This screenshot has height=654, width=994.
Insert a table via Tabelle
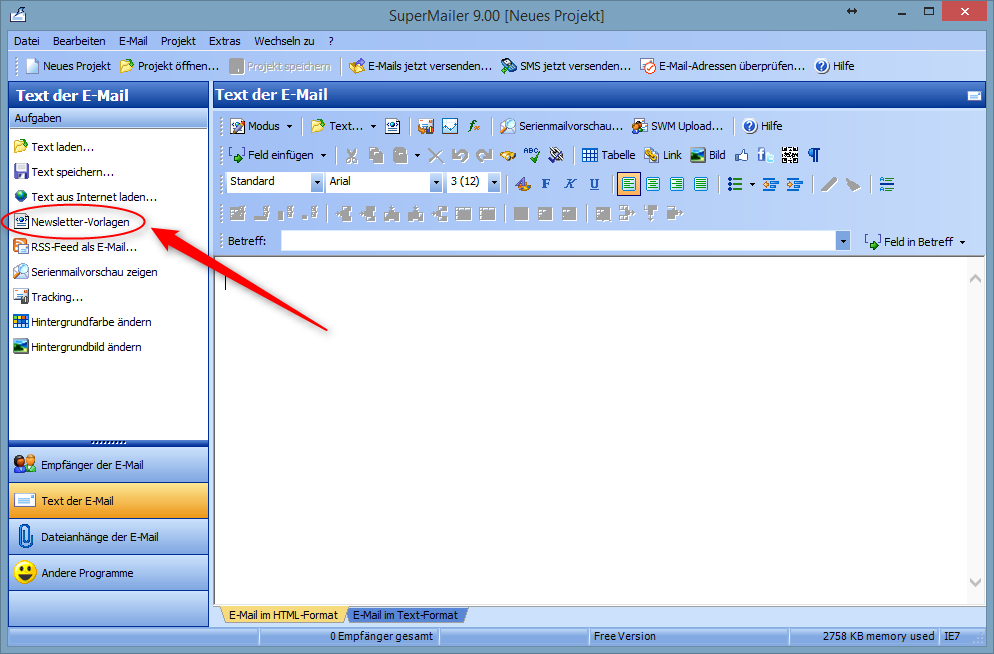coord(608,155)
